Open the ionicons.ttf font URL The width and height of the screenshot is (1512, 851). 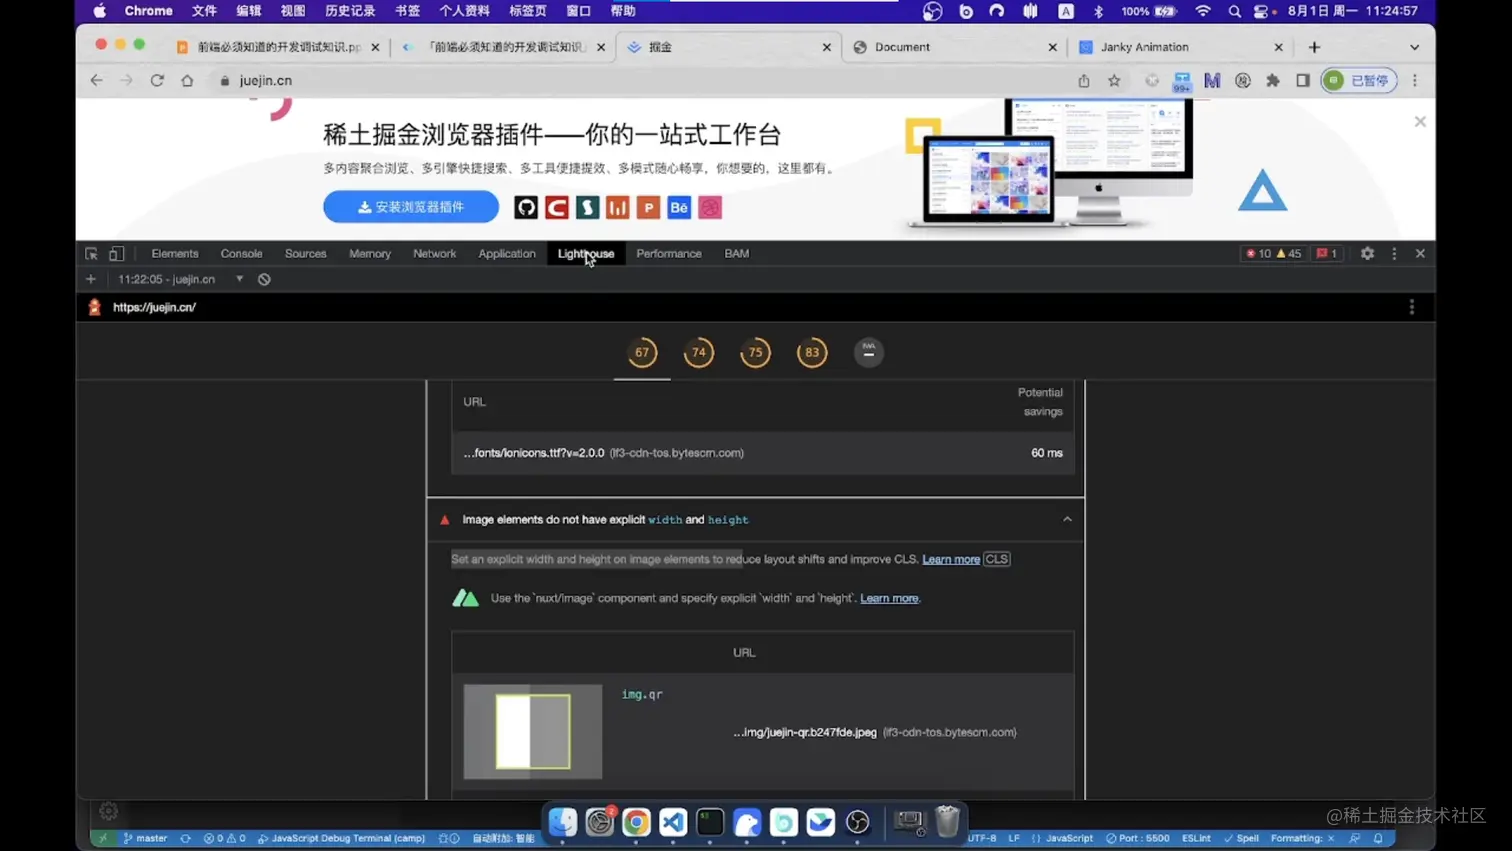tap(534, 453)
